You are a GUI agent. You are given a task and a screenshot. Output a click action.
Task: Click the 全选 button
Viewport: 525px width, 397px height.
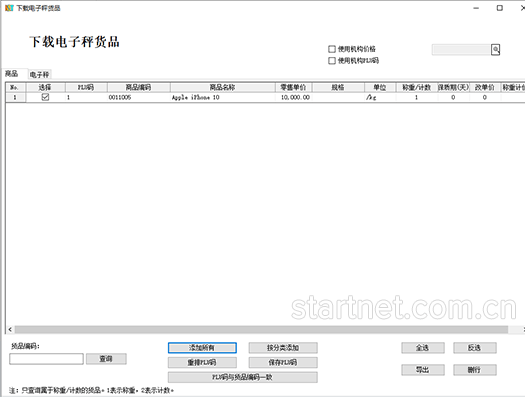[423, 348]
